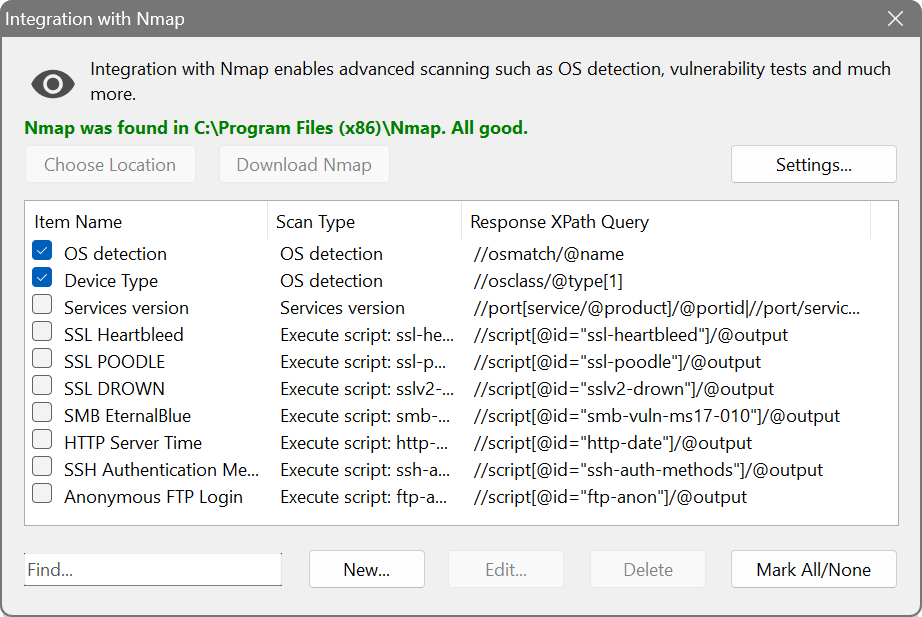Enable the SSH Authentication Methods checkbox

(x=42, y=467)
